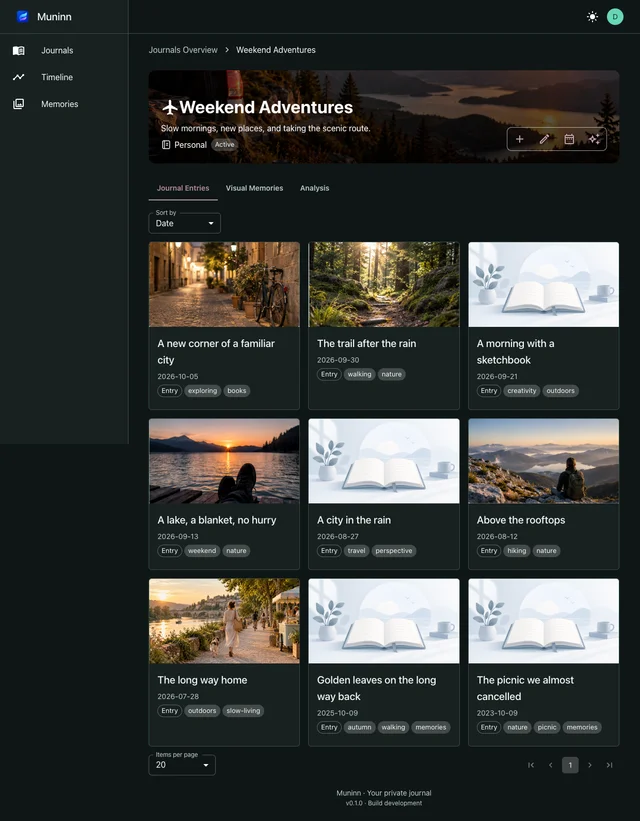Open the user avatar D menu
640x821 pixels.
click(615, 17)
